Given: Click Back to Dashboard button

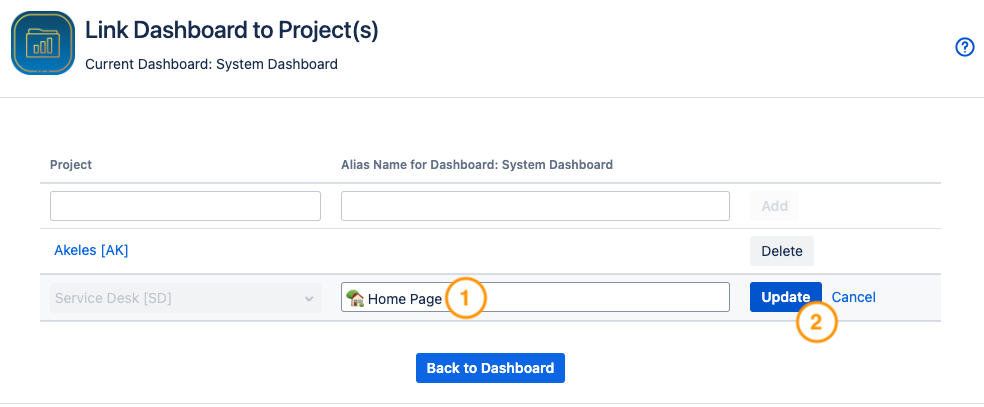Looking at the screenshot, I should click(490, 368).
